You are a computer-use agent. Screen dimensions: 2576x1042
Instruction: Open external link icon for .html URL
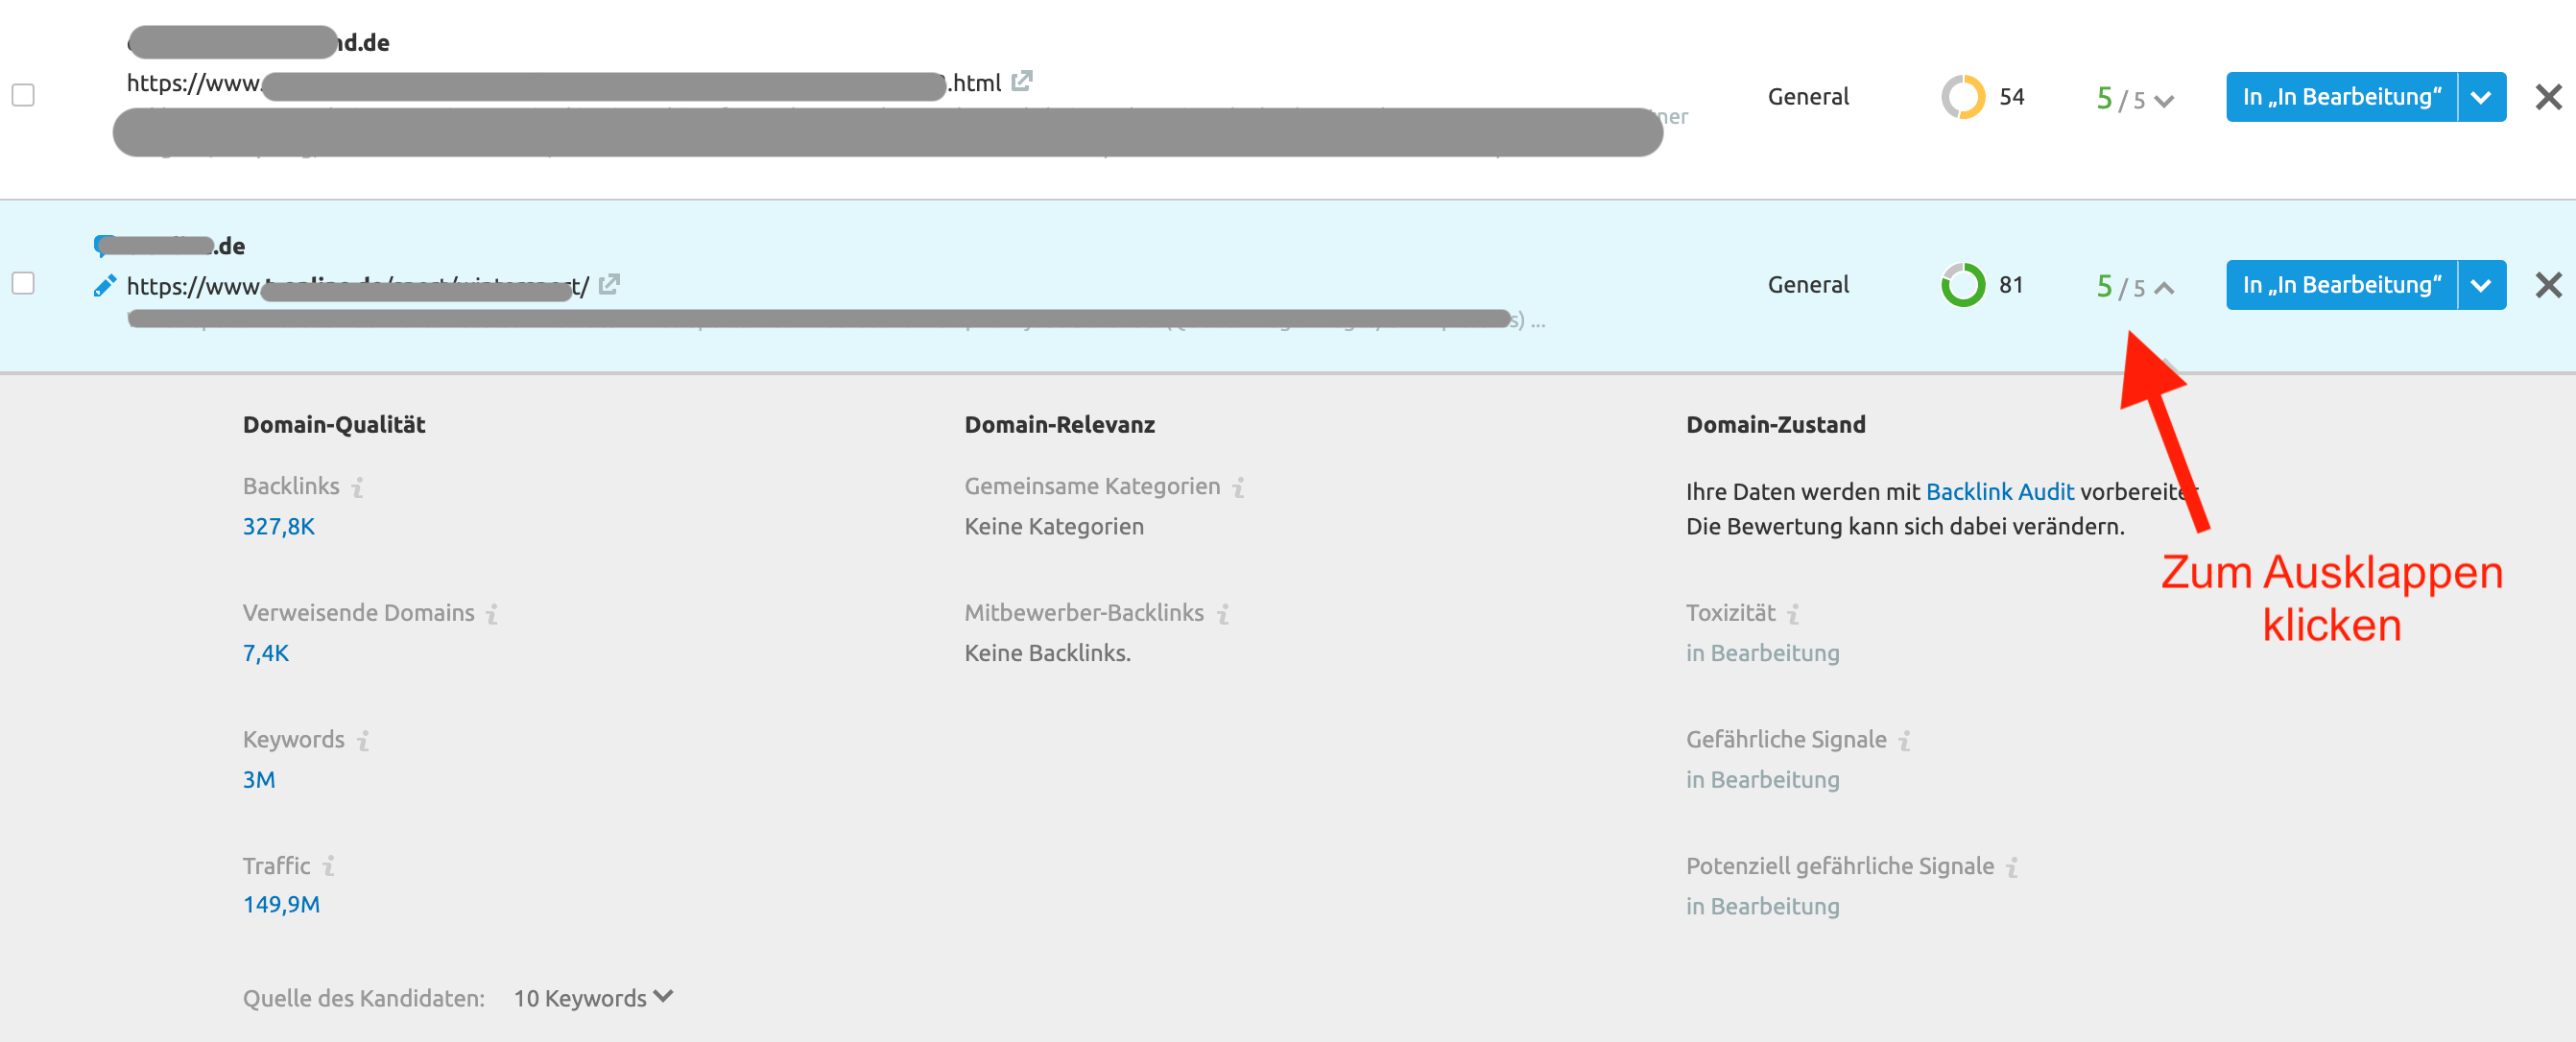(x=1021, y=81)
